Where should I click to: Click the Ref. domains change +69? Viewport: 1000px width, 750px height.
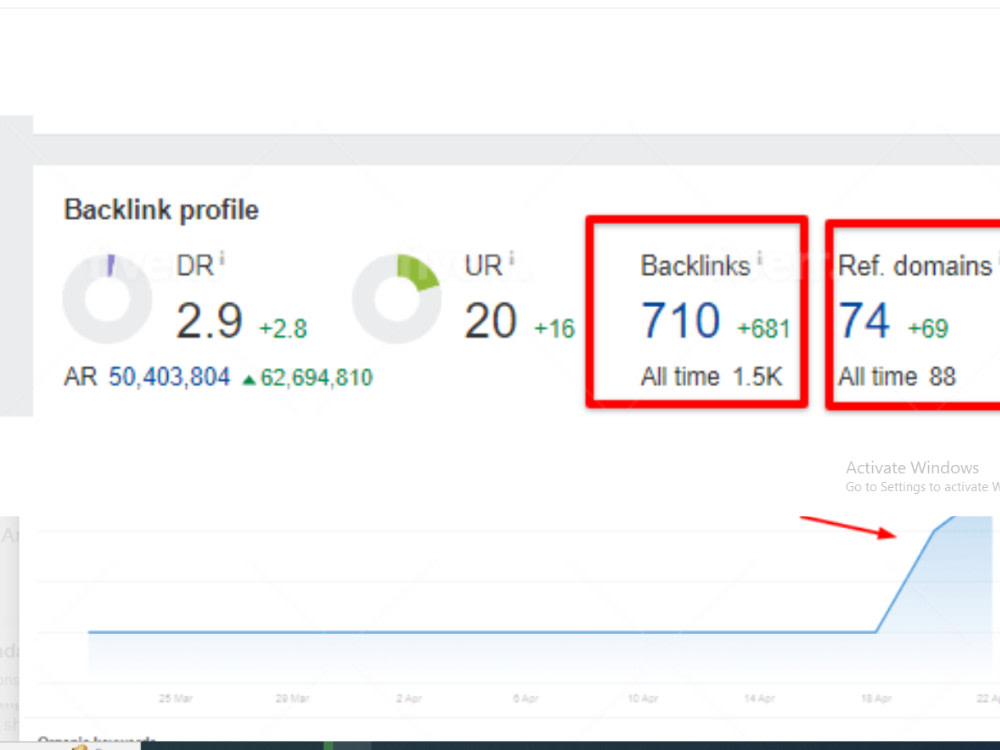tap(928, 329)
